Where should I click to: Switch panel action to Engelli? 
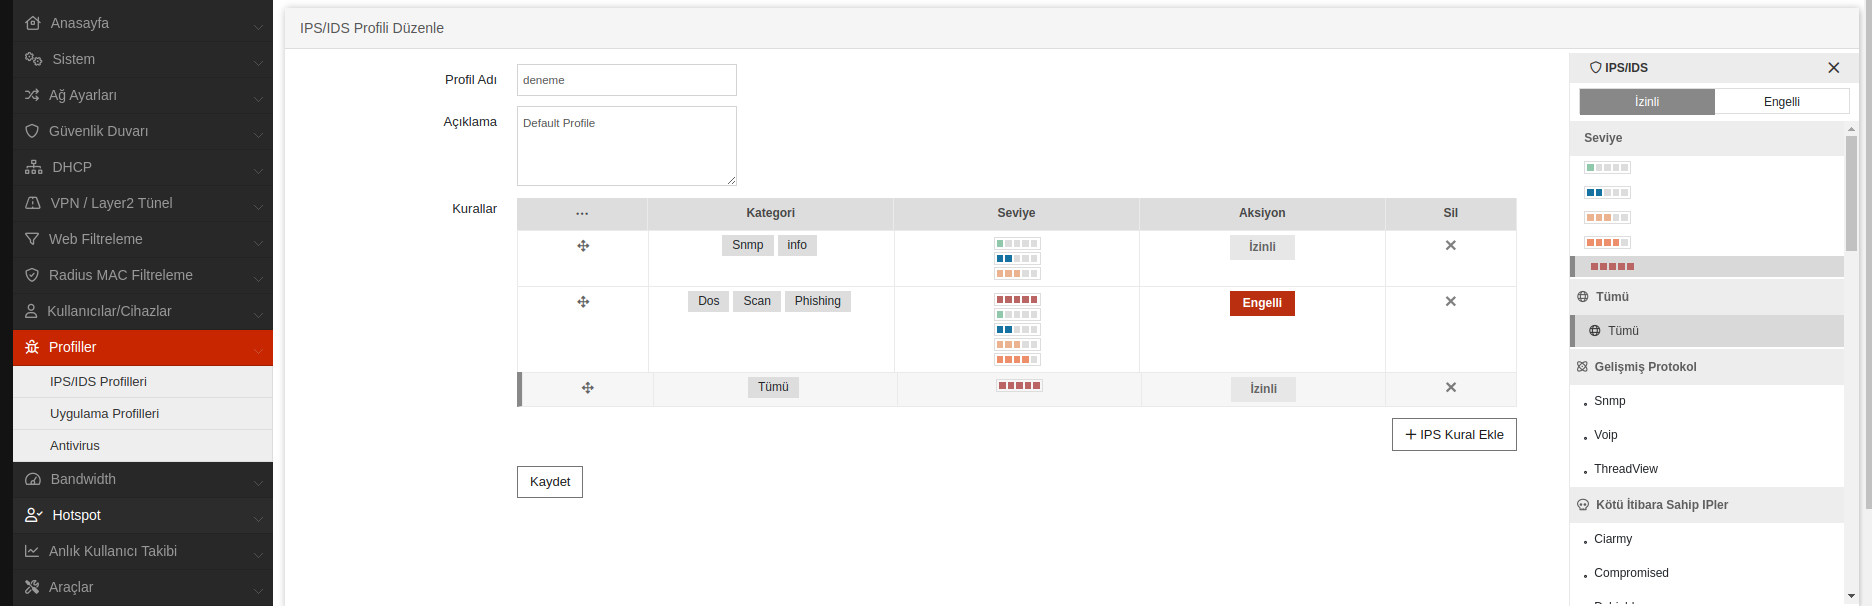tap(1782, 102)
